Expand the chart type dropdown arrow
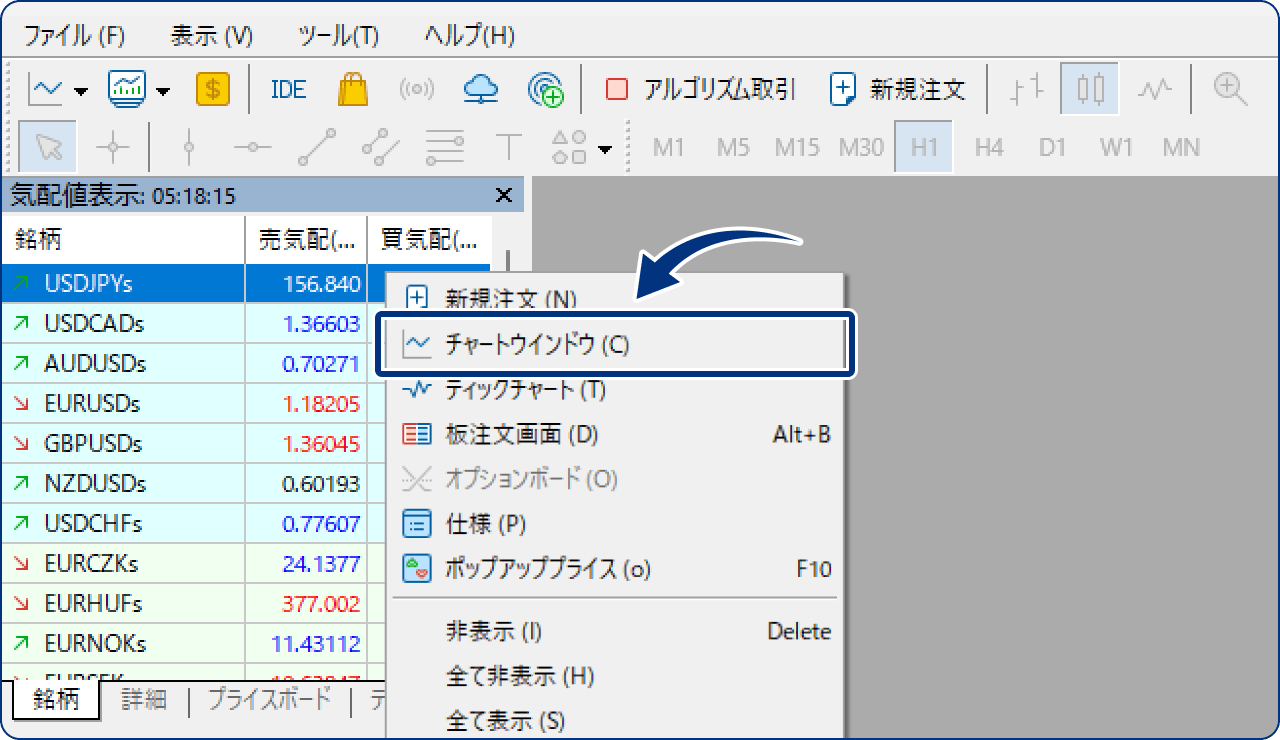 tap(81, 91)
